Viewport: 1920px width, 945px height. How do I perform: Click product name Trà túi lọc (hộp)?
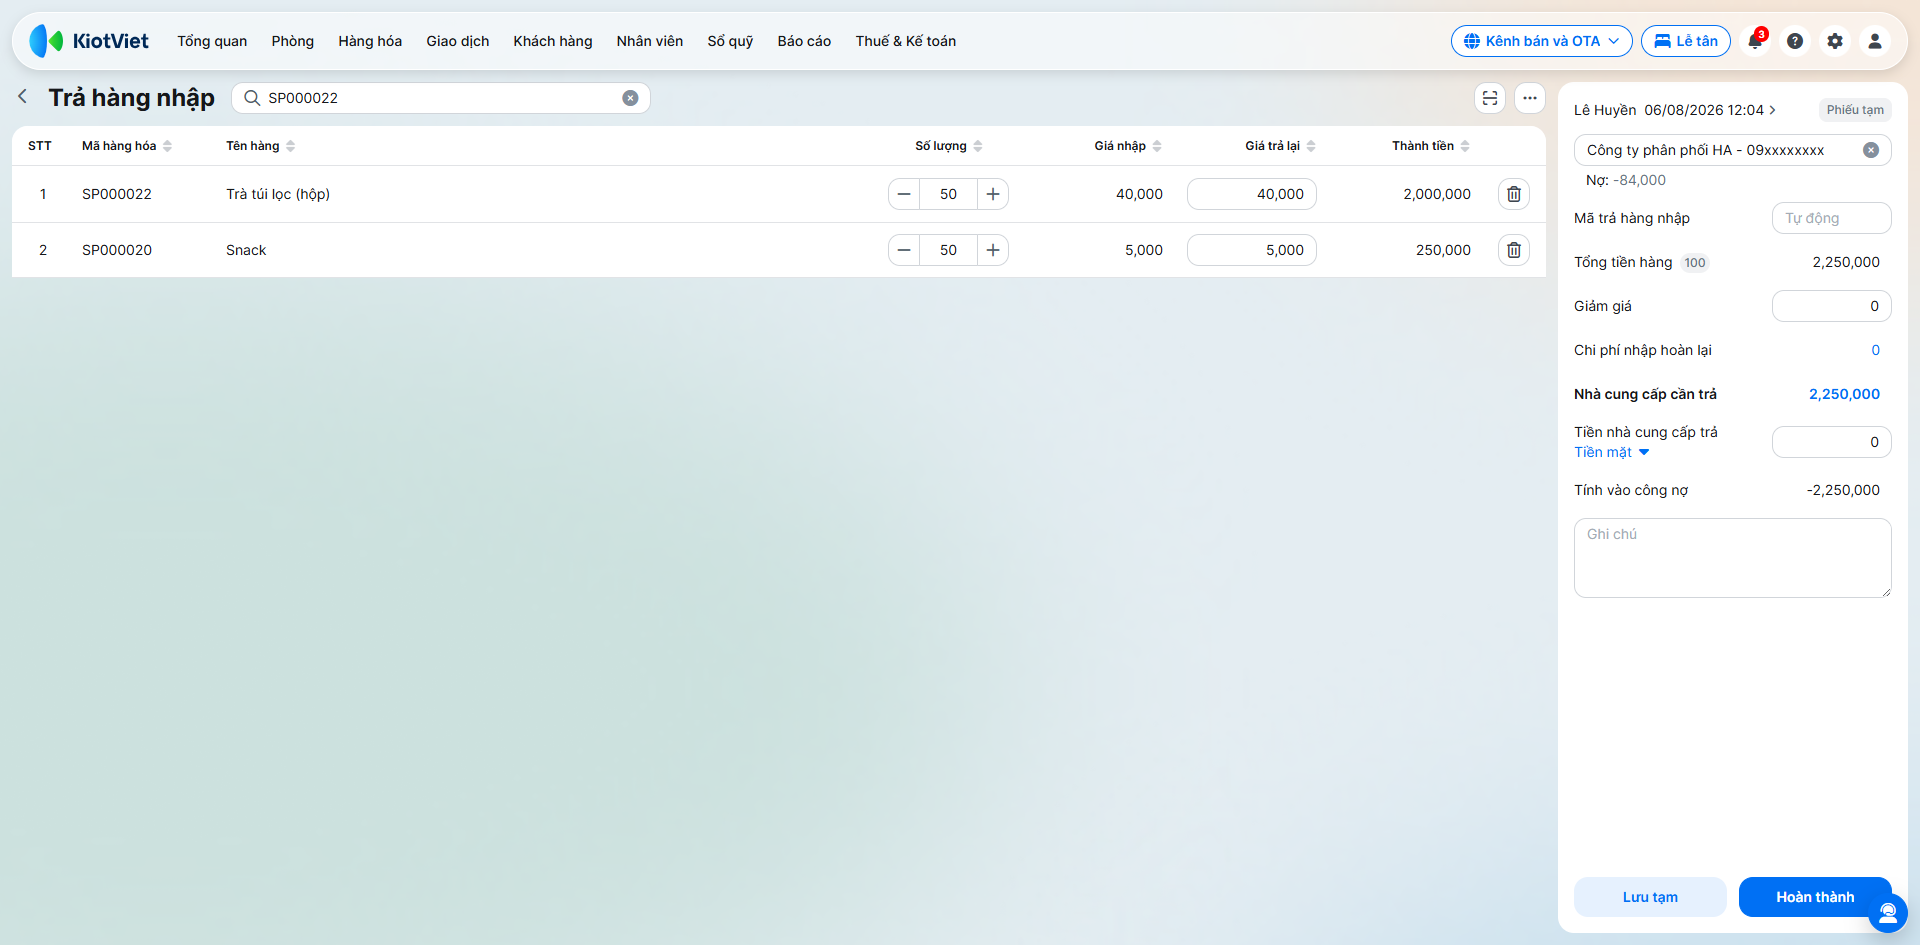point(278,194)
